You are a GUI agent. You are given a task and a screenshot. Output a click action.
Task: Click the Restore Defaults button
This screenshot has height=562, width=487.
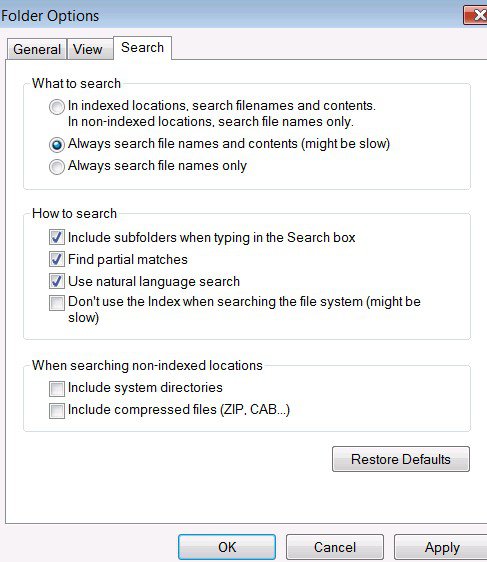(401, 459)
